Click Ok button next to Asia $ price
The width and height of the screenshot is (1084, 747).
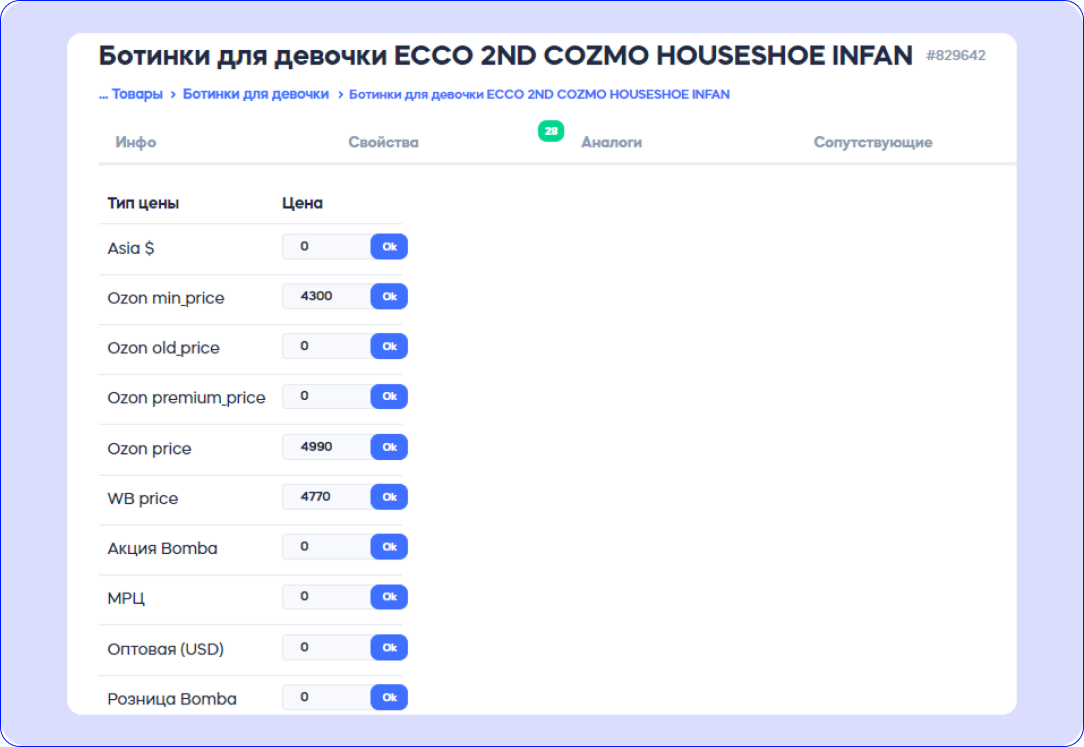389,247
